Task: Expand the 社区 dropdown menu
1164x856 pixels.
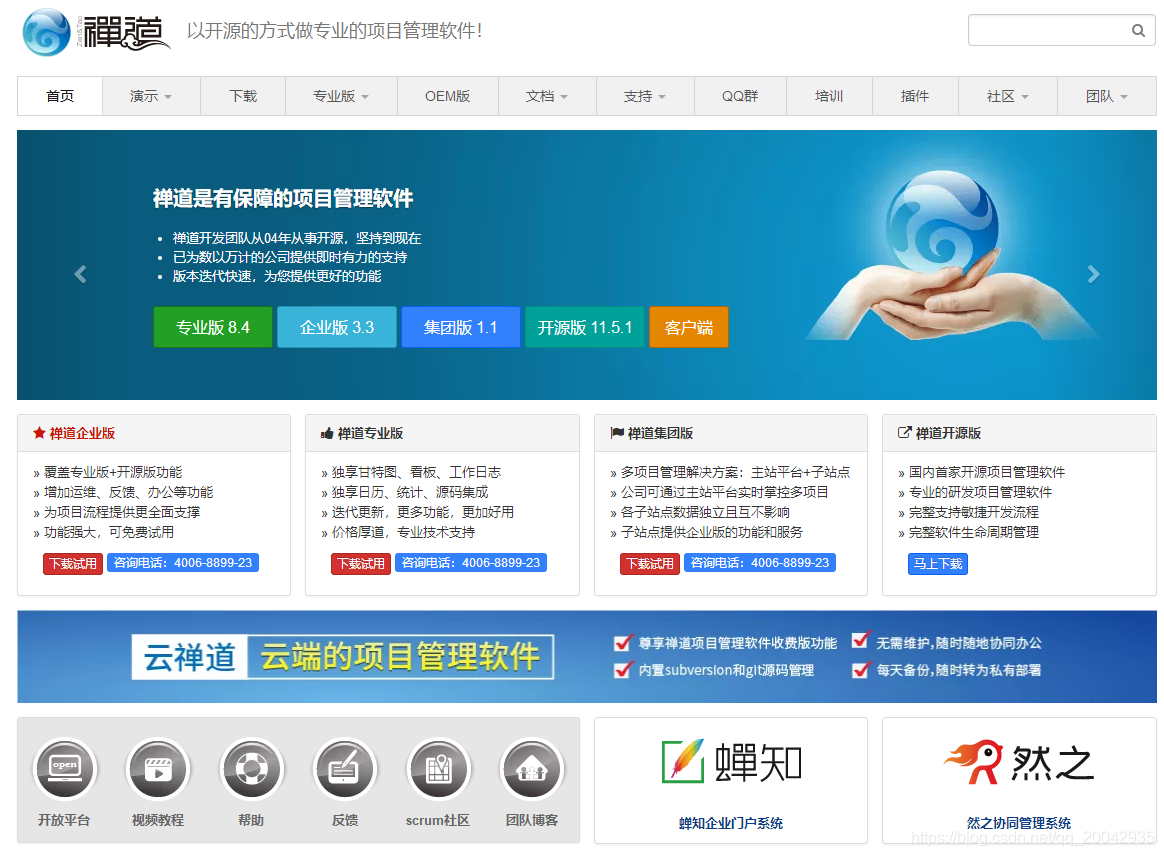Action: 1007,96
